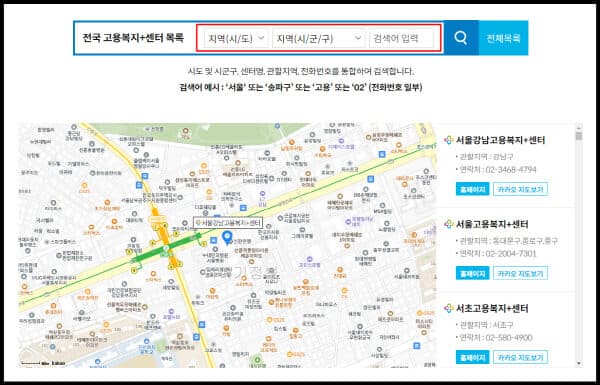Screen dimensions: 600x385
Task: Click the center list scrollbar down arrow
Action: 579,363
